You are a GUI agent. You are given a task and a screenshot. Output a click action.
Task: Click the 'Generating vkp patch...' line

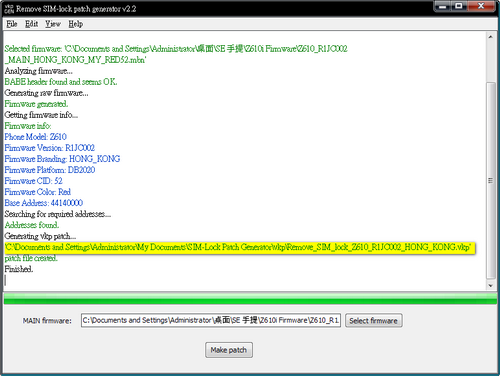coord(40,236)
